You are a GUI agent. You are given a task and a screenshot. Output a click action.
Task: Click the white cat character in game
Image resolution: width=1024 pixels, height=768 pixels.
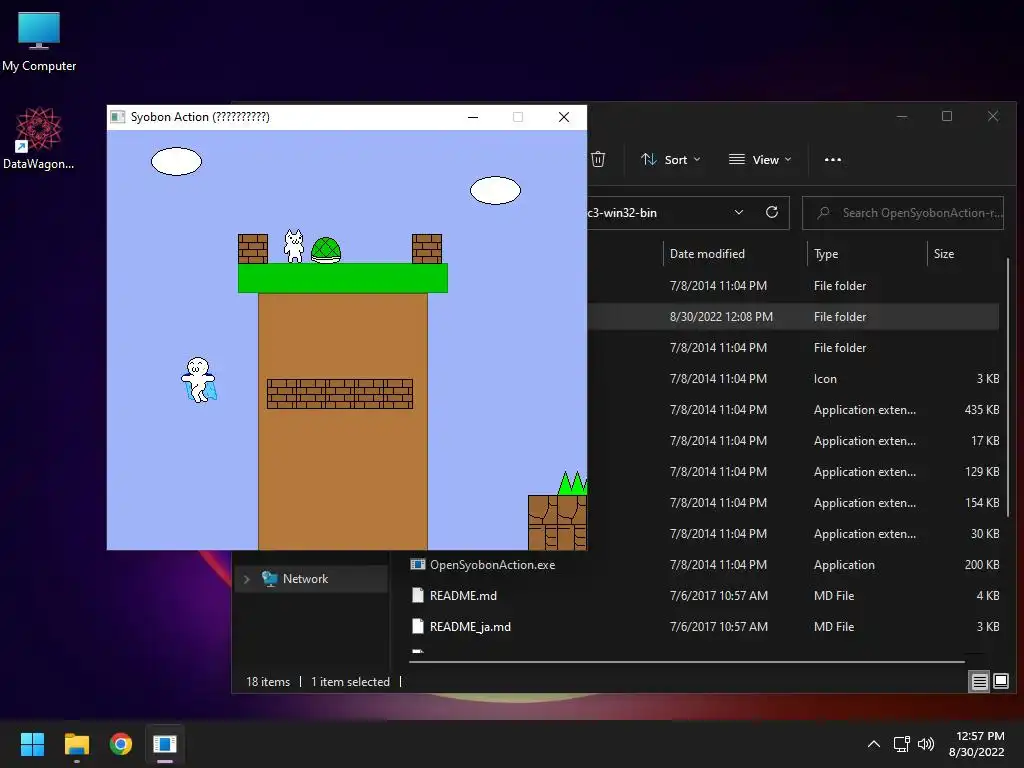coord(294,246)
